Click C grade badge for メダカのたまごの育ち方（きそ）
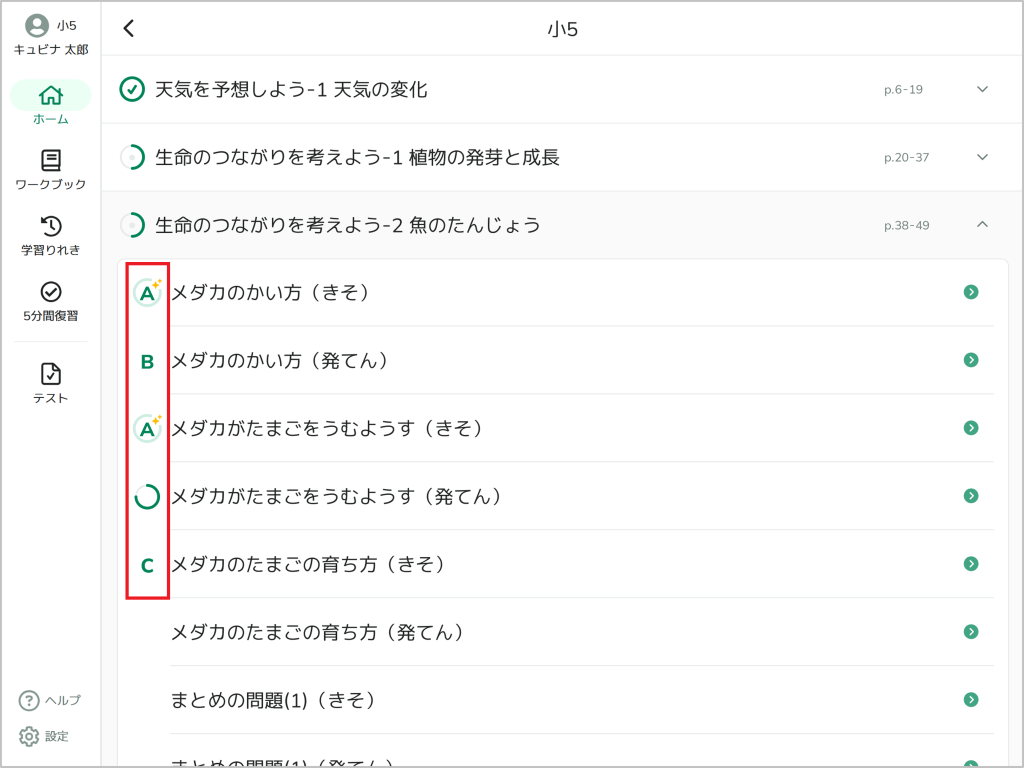 pyautogui.click(x=148, y=565)
